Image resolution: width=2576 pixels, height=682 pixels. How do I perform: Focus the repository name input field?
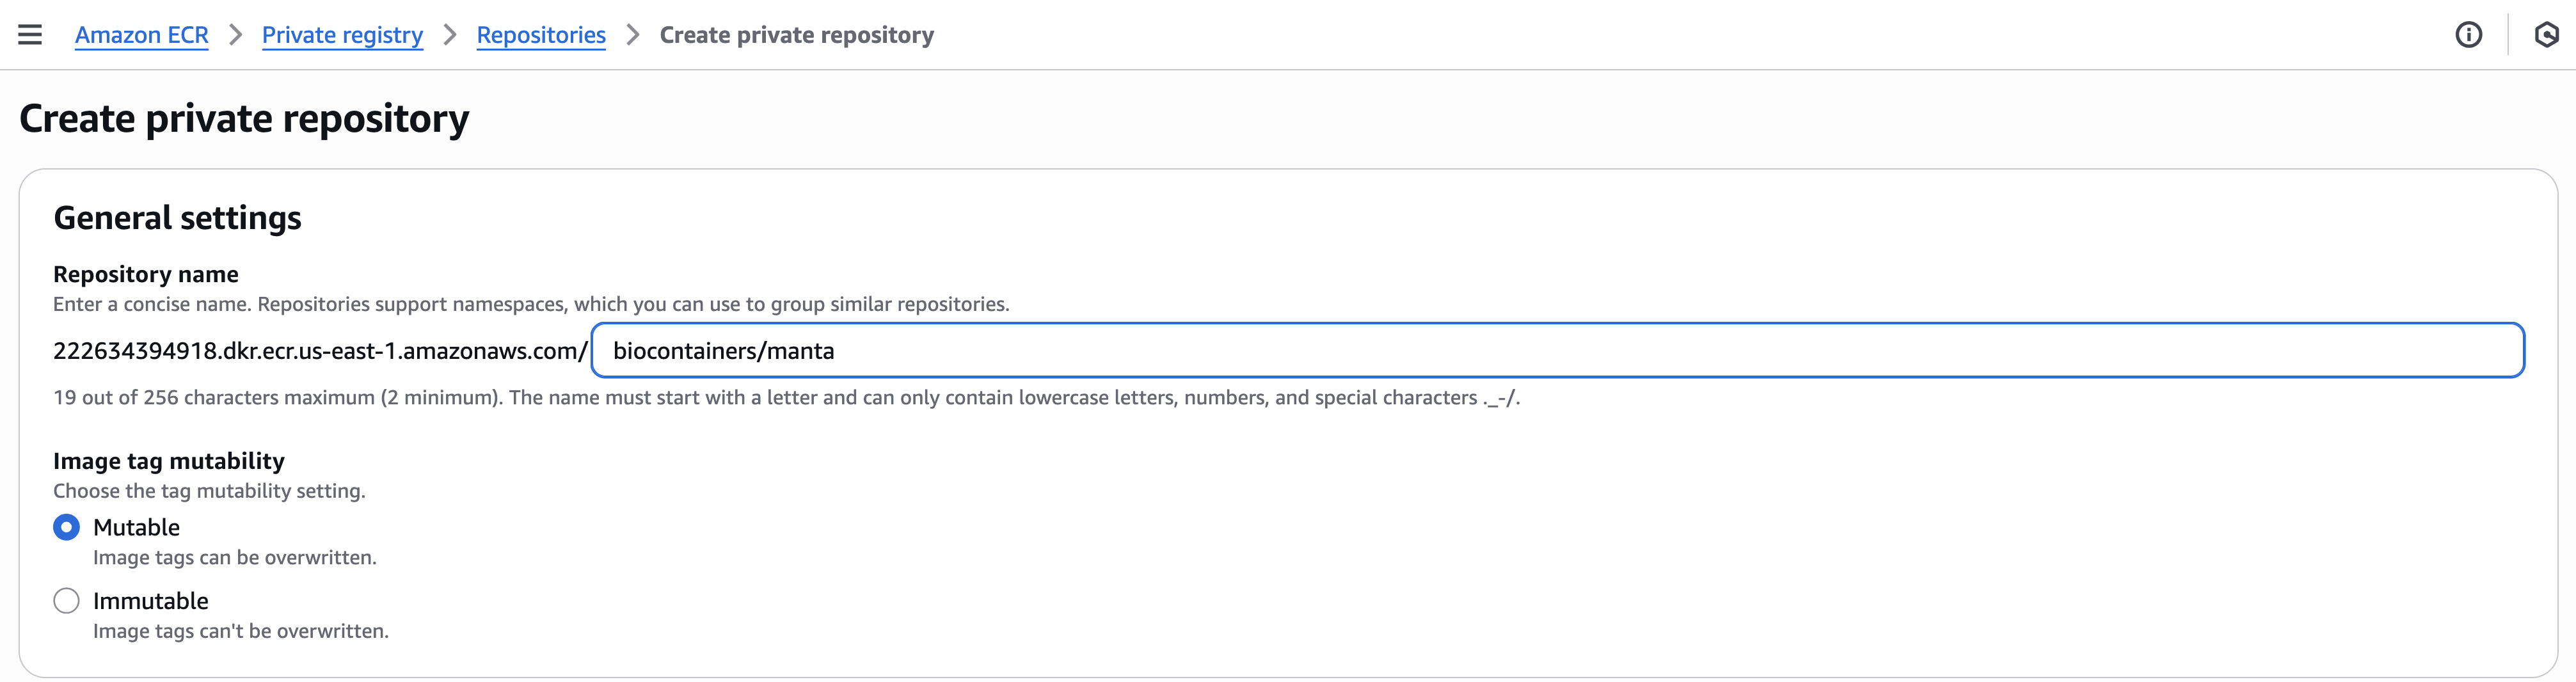tap(1558, 350)
